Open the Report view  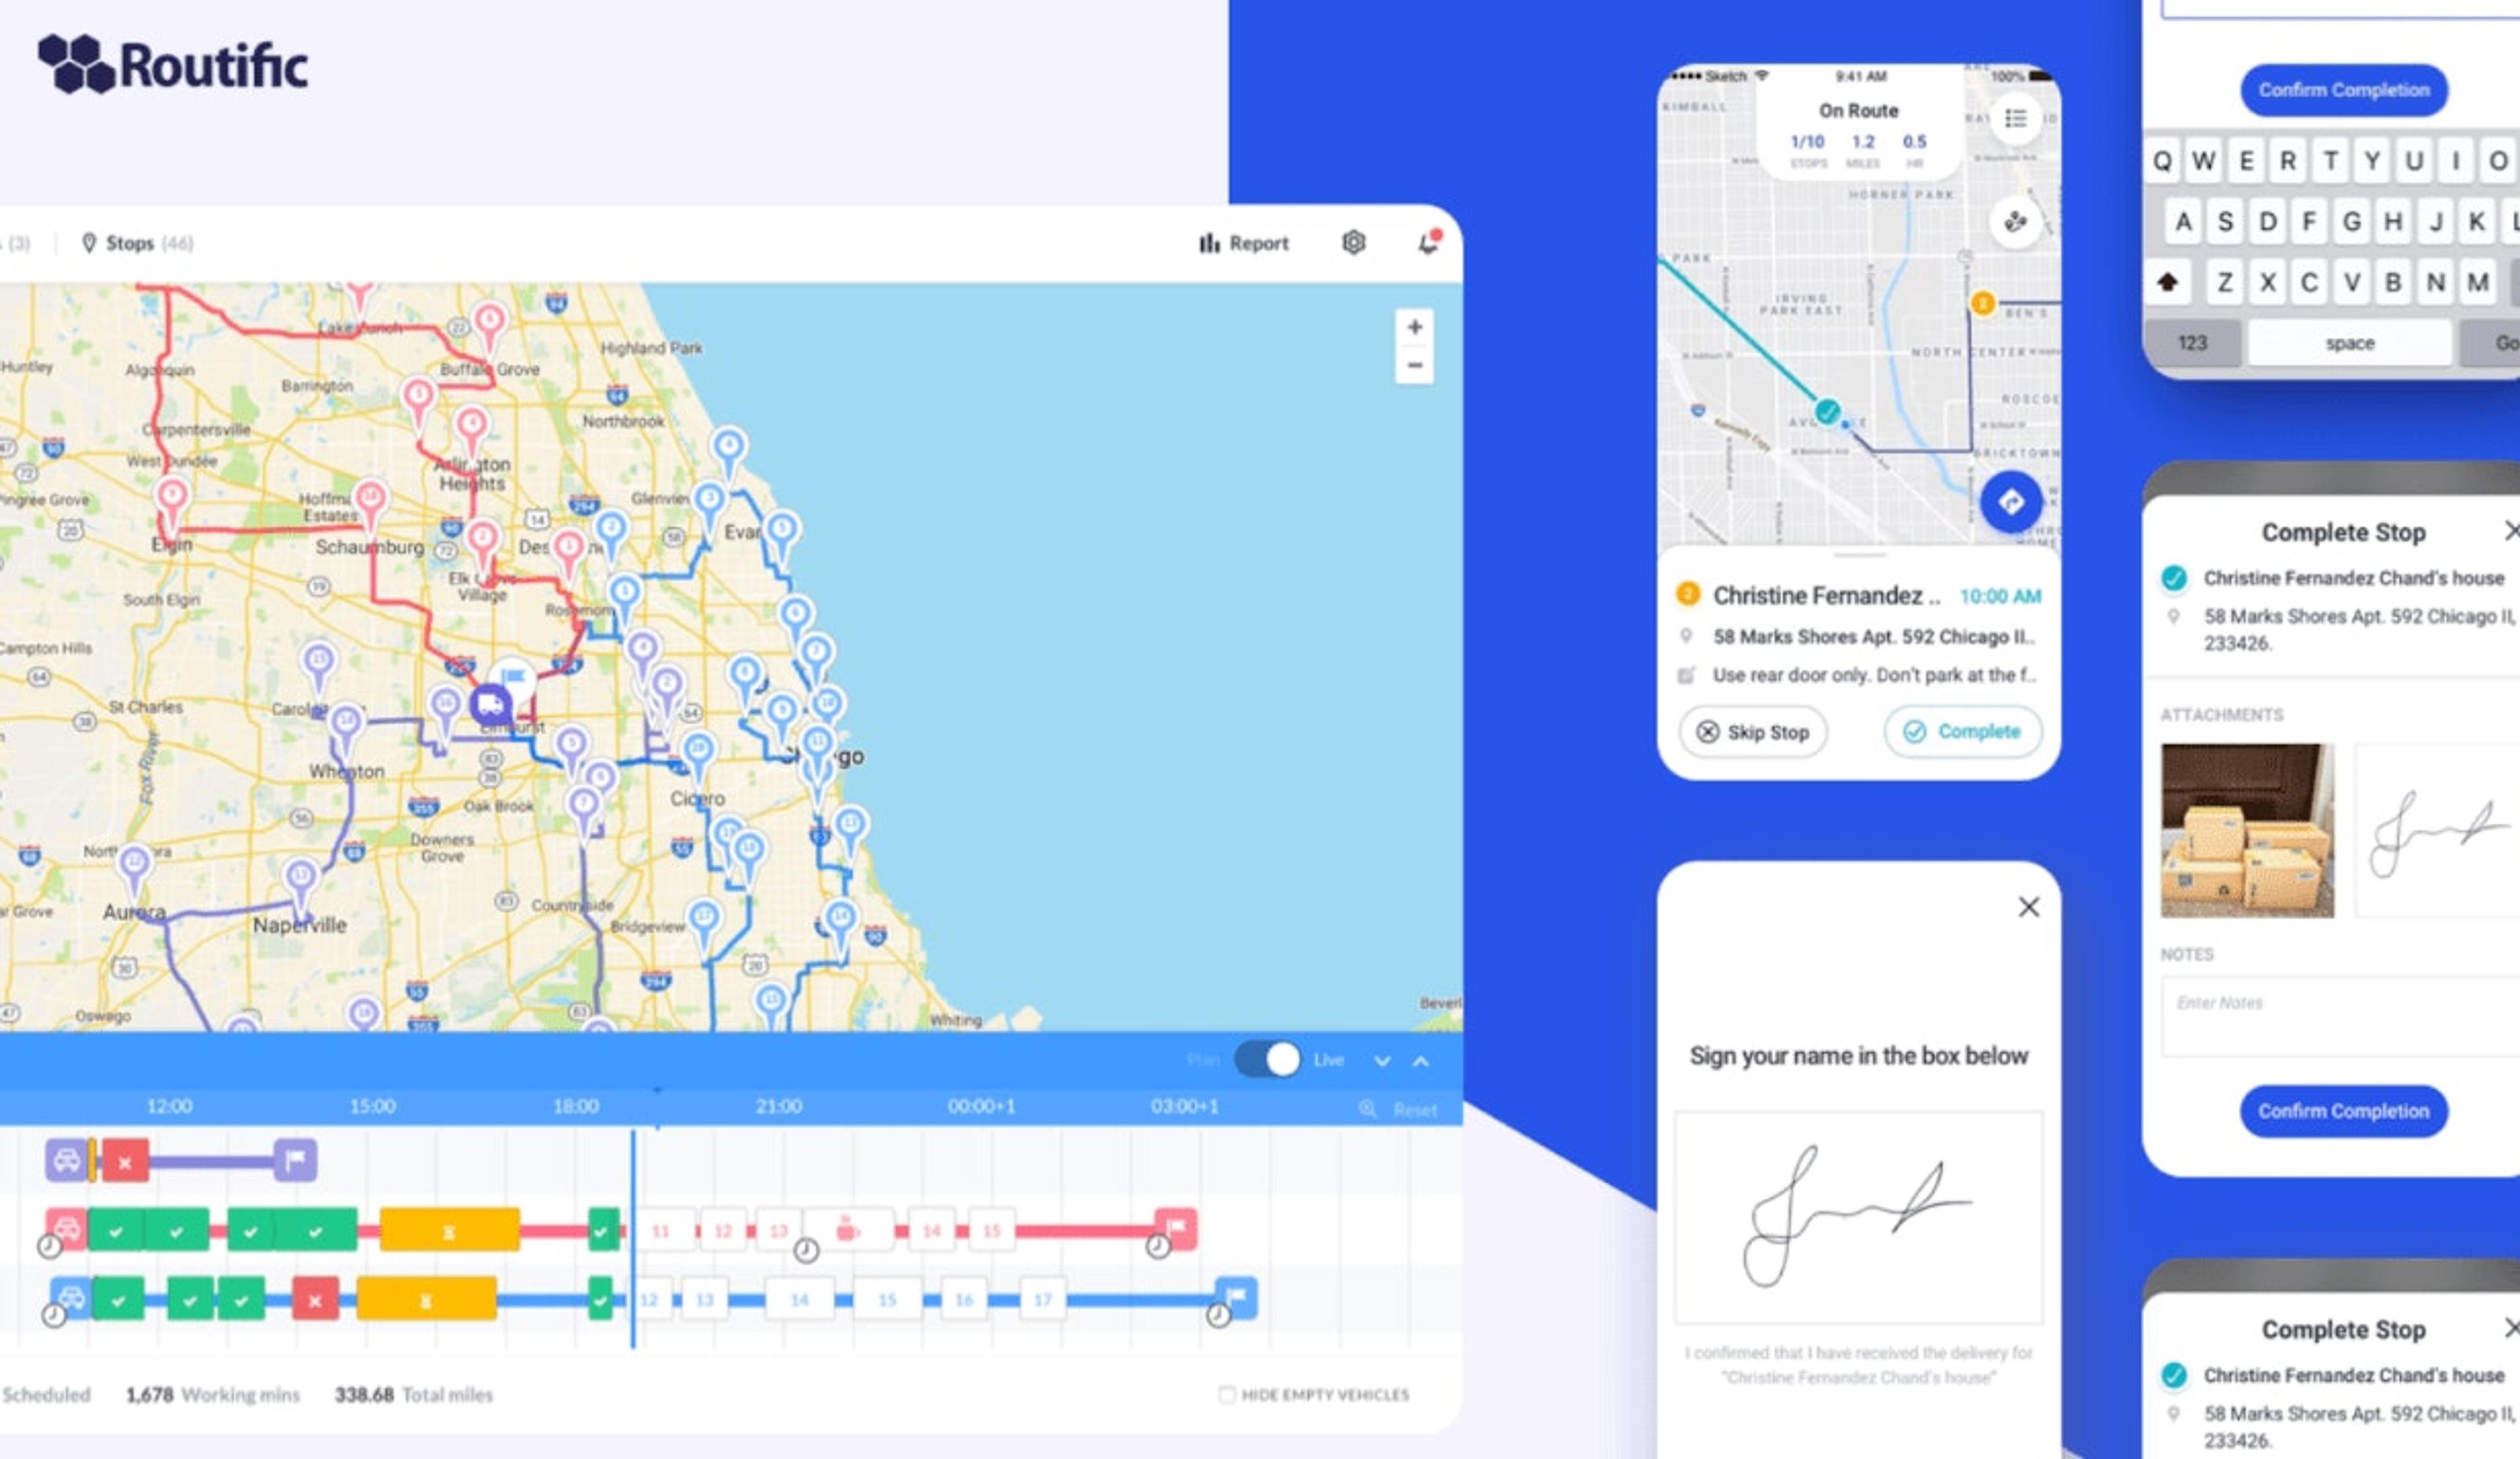1244,243
